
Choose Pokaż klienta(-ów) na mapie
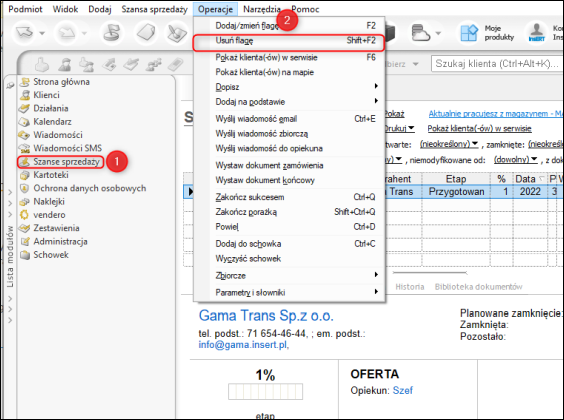pyautogui.click(x=290, y=72)
